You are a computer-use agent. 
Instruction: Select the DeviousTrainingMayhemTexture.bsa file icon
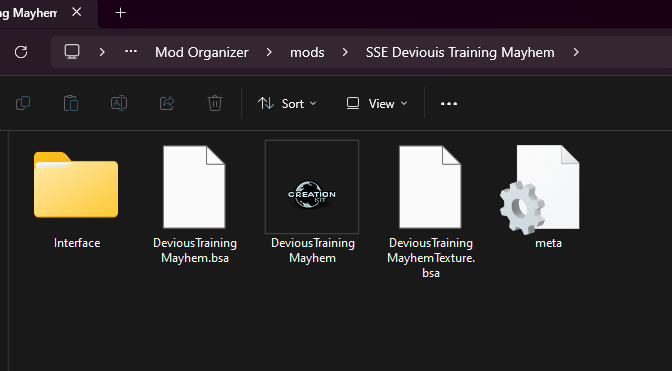coord(430,187)
